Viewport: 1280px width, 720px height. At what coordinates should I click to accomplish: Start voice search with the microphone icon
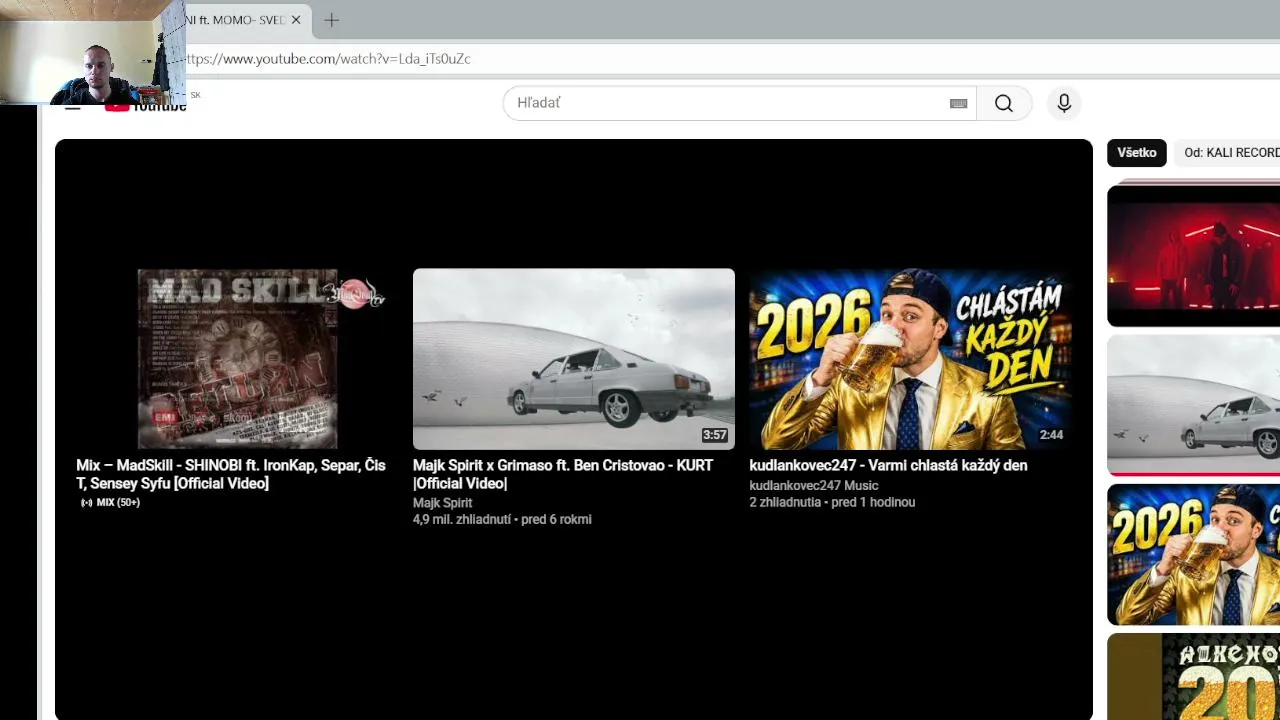tap(1064, 103)
